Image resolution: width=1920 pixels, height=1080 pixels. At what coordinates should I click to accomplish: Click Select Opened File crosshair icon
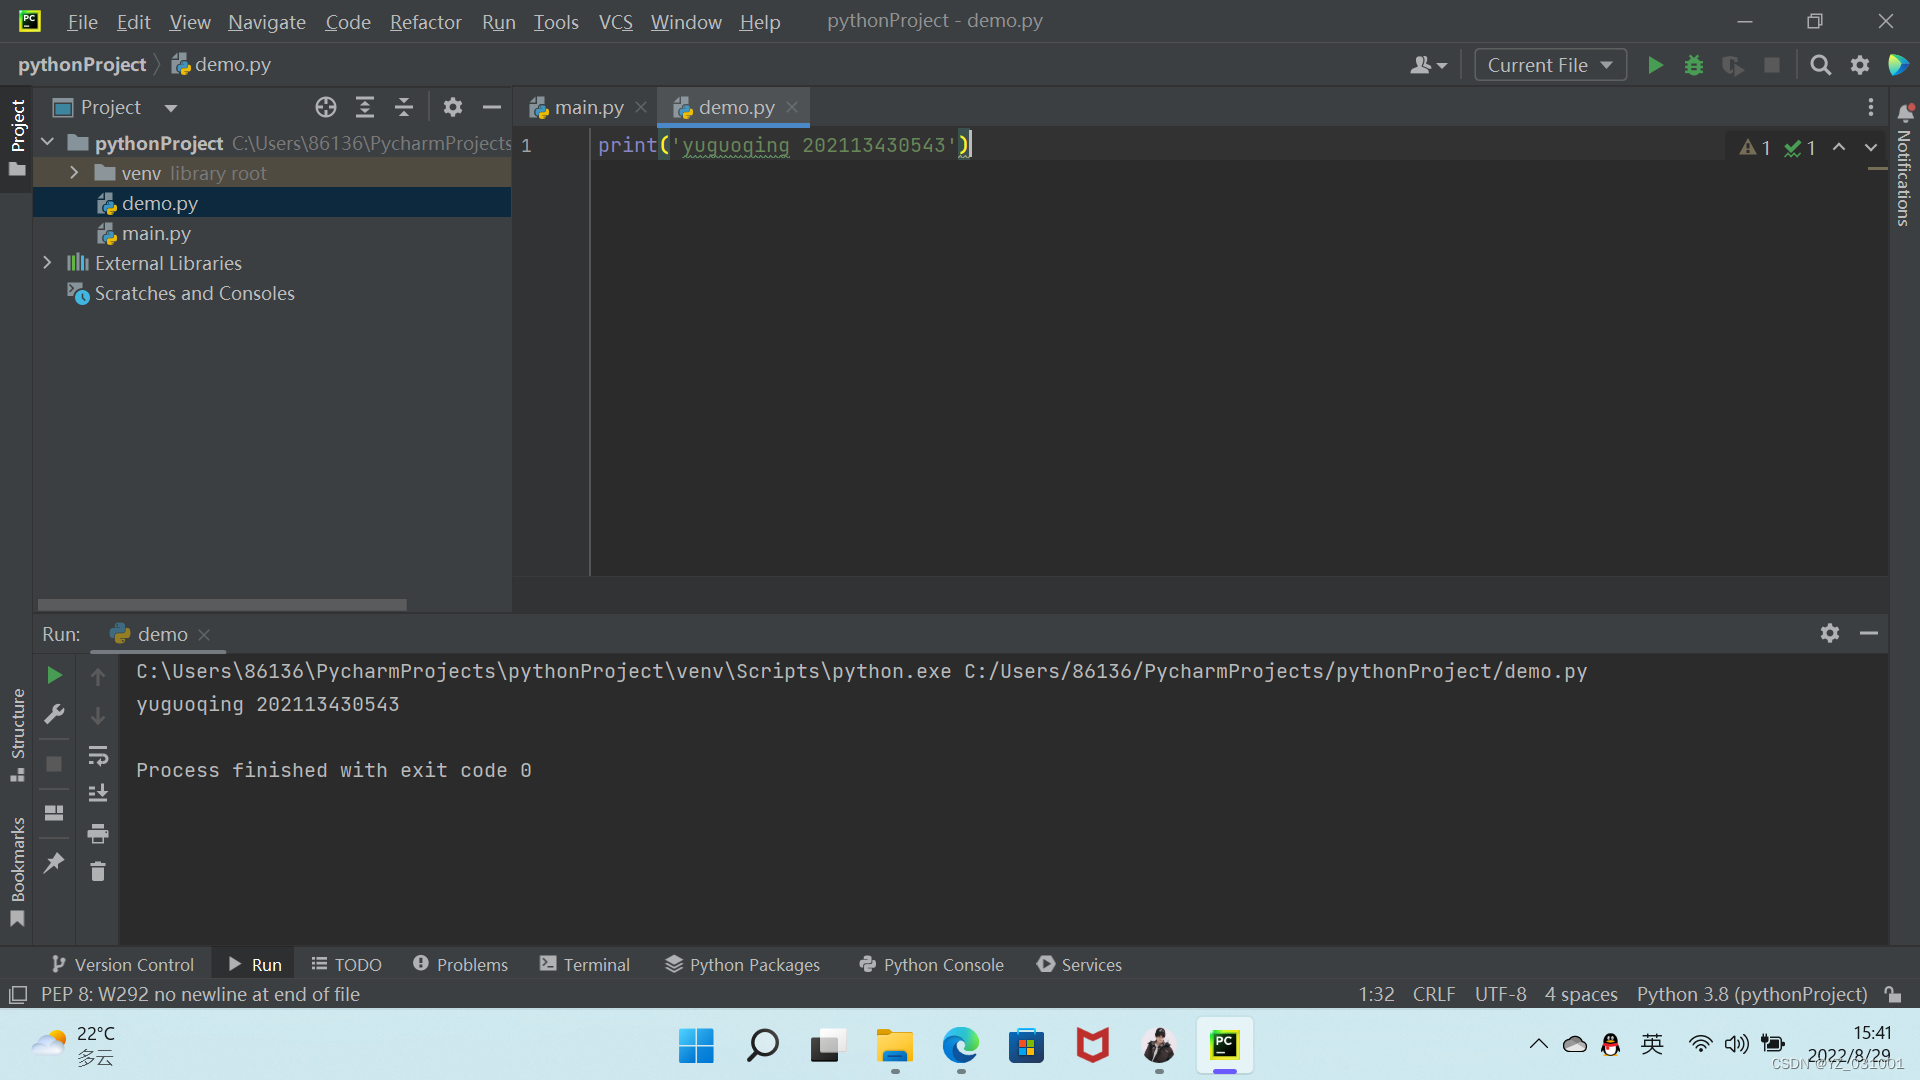(326, 107)
